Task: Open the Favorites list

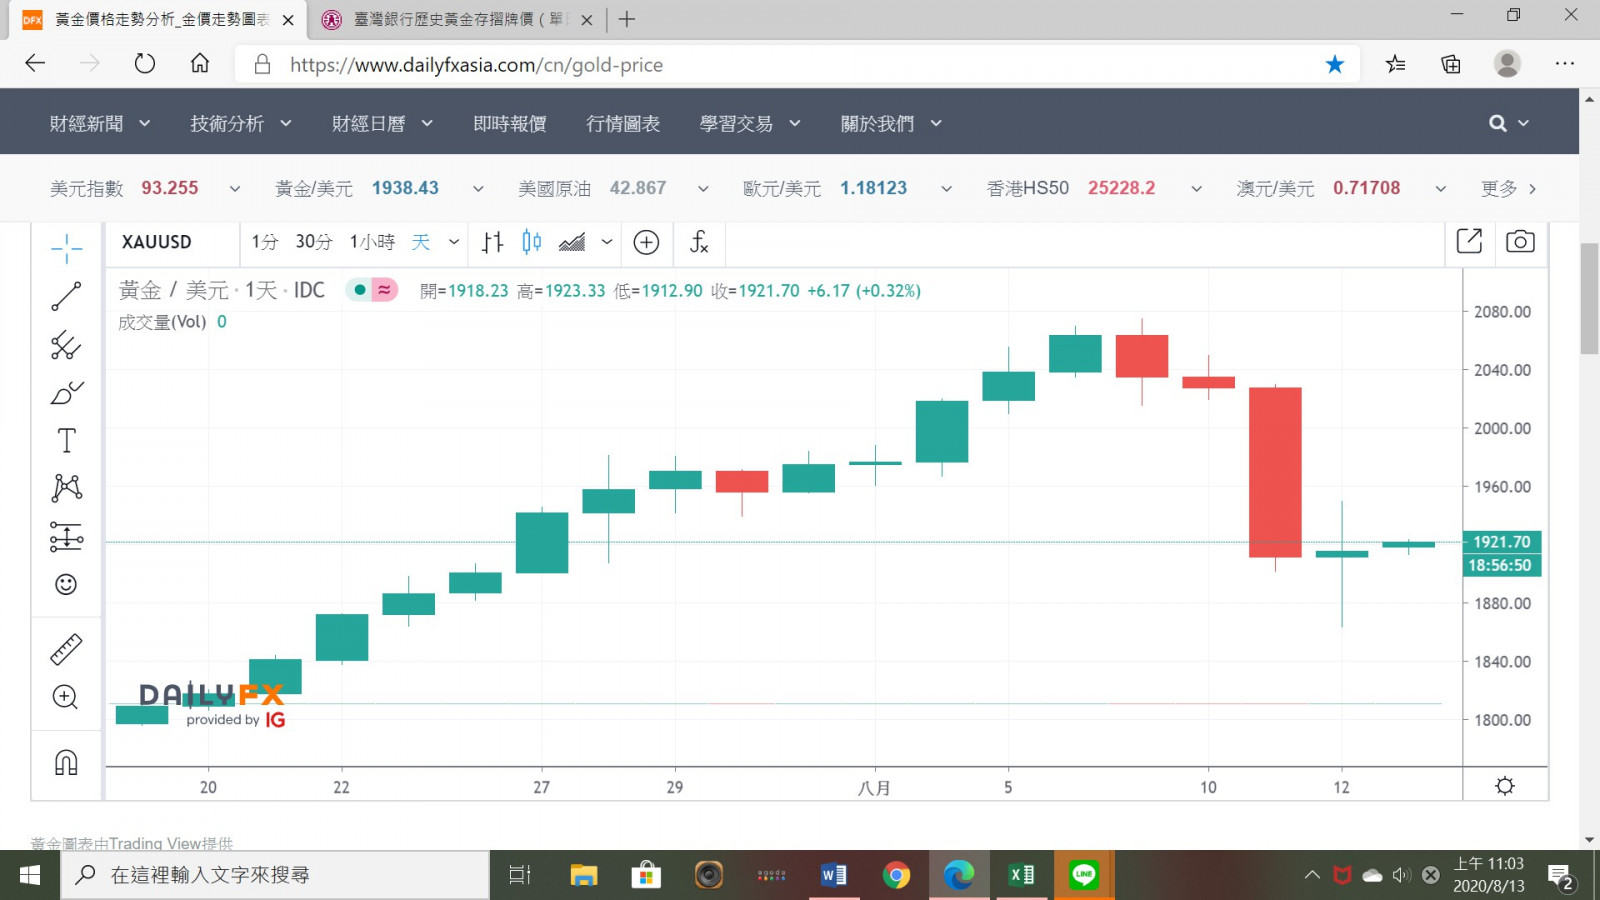Action: point(1395,64)
